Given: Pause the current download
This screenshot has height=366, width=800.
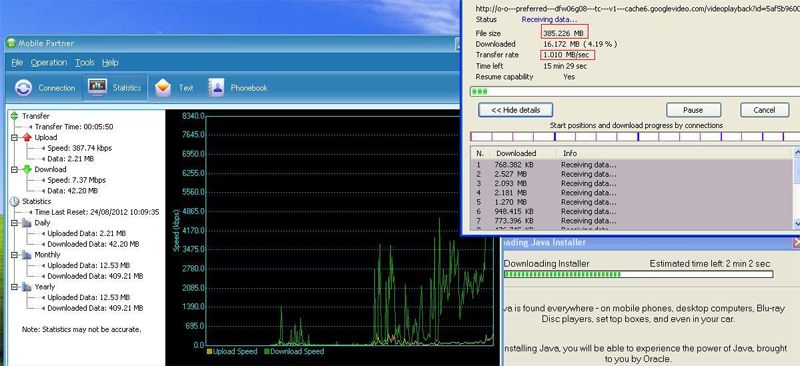Looking at the screenshot, I should [693, 110].
